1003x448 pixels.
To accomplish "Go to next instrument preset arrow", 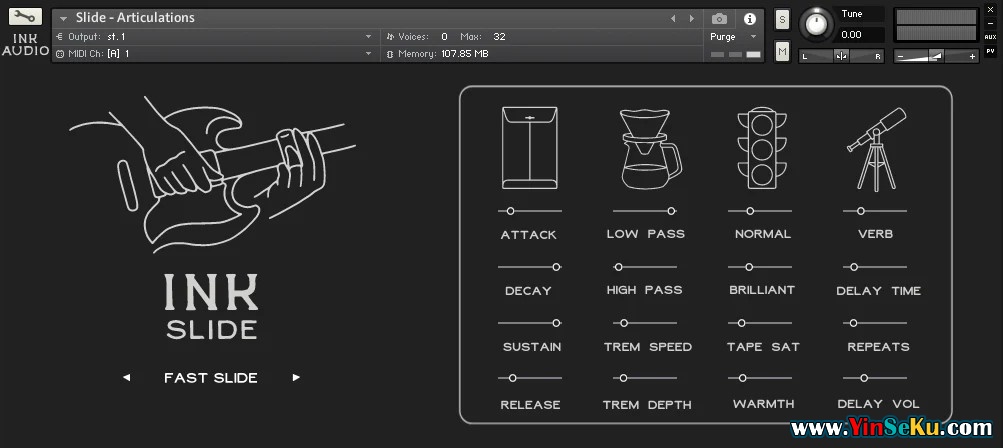I will [690, 18].
